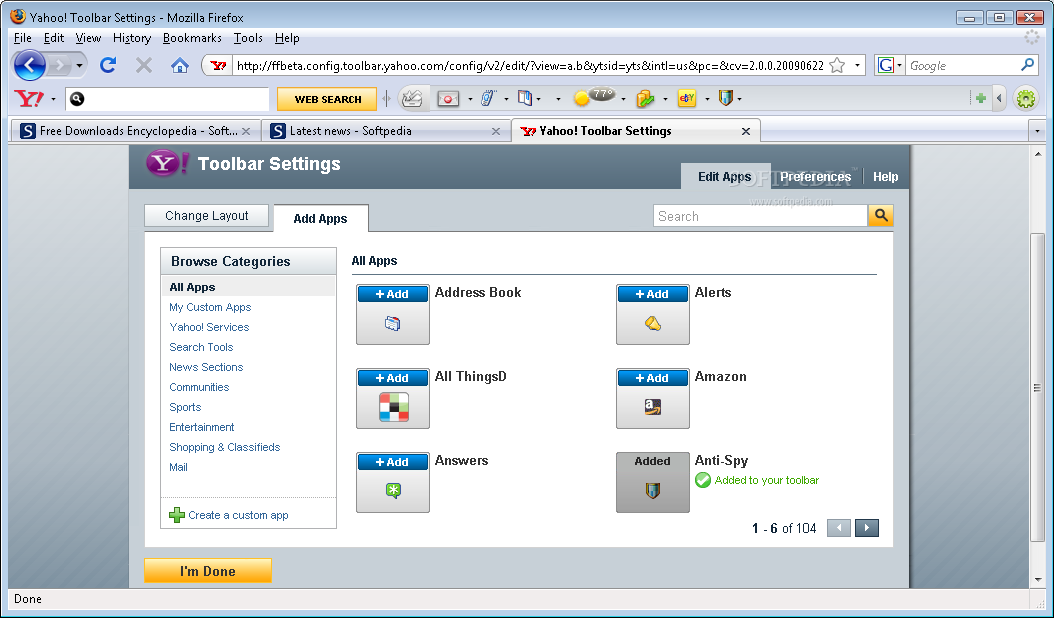
Task: Reload the current page
Action: (x=108, y=65)
